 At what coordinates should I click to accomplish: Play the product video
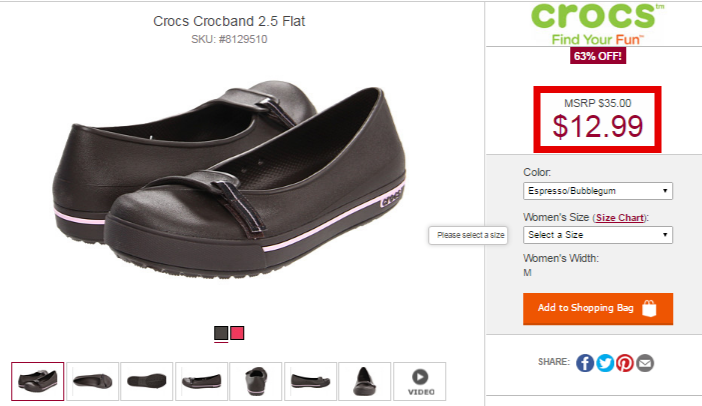(420, 381)
